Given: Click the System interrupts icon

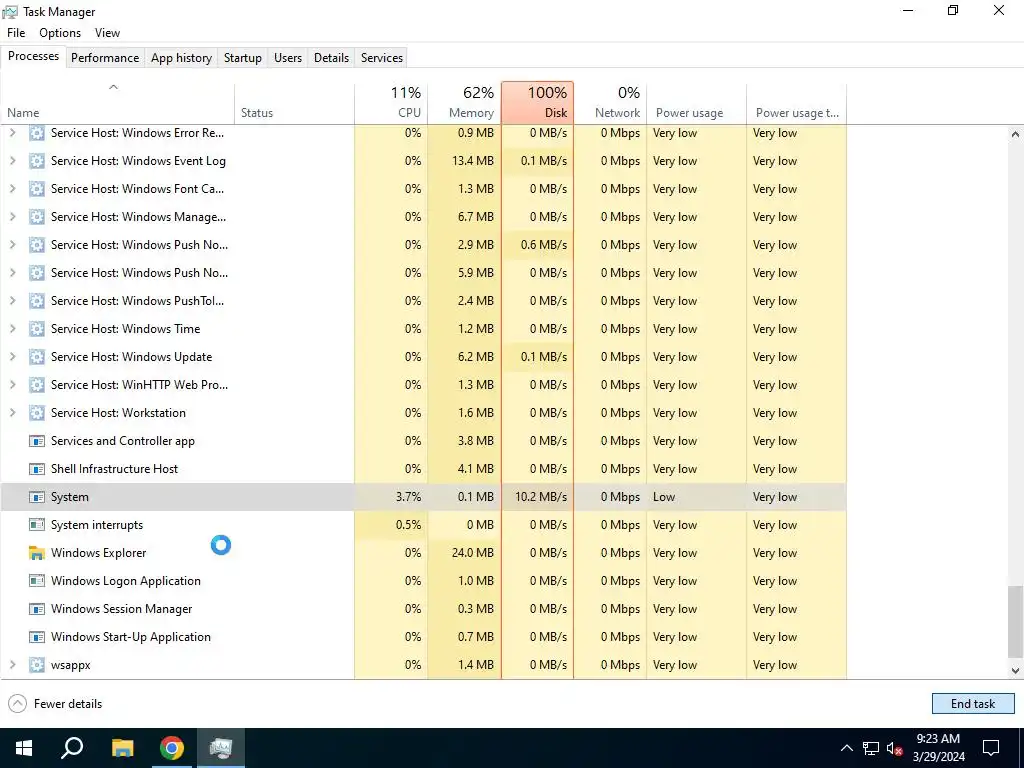Looking at the screenshot, I should click(x=37, y=524).
